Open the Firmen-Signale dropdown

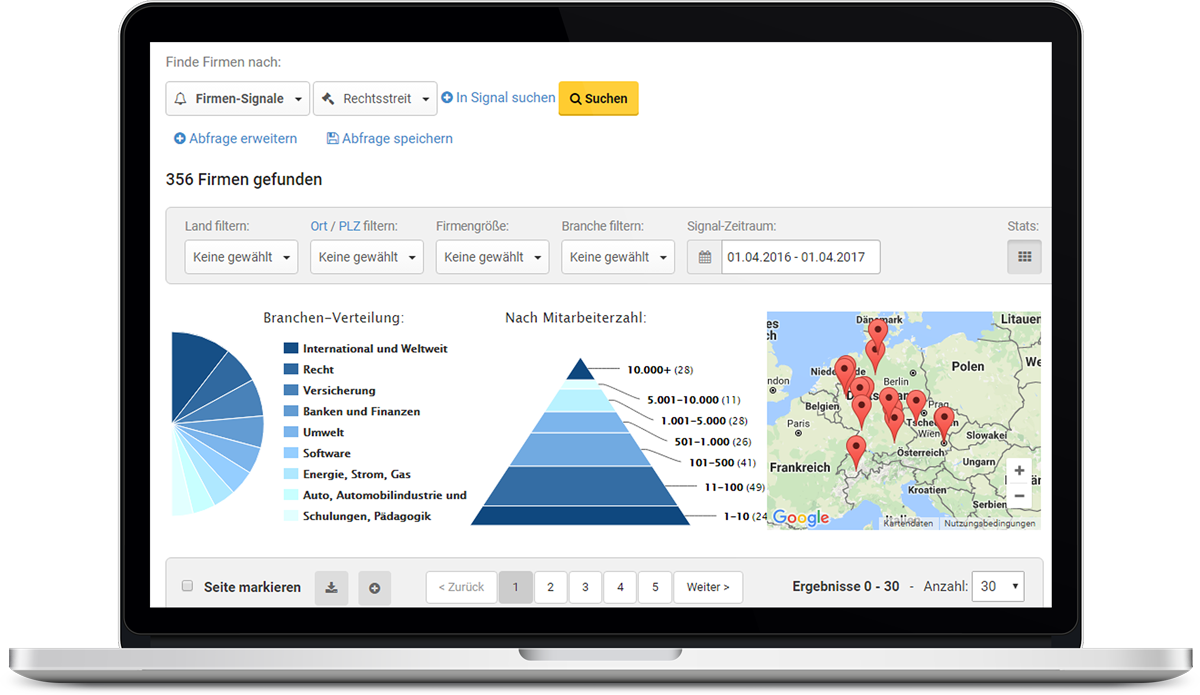[x=238, y=99]
